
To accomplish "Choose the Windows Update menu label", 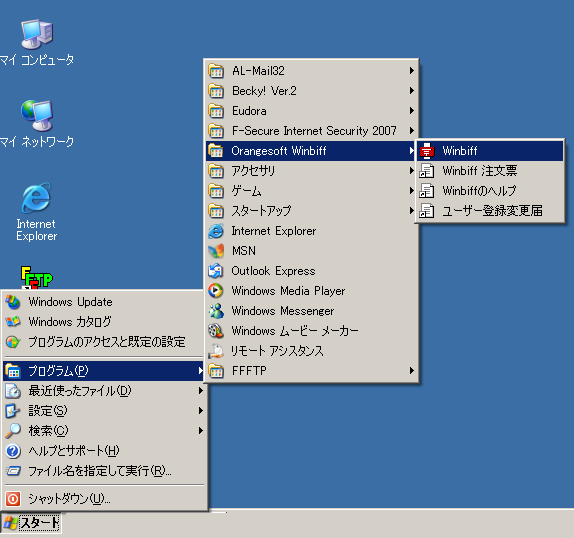I will (71, 302).
